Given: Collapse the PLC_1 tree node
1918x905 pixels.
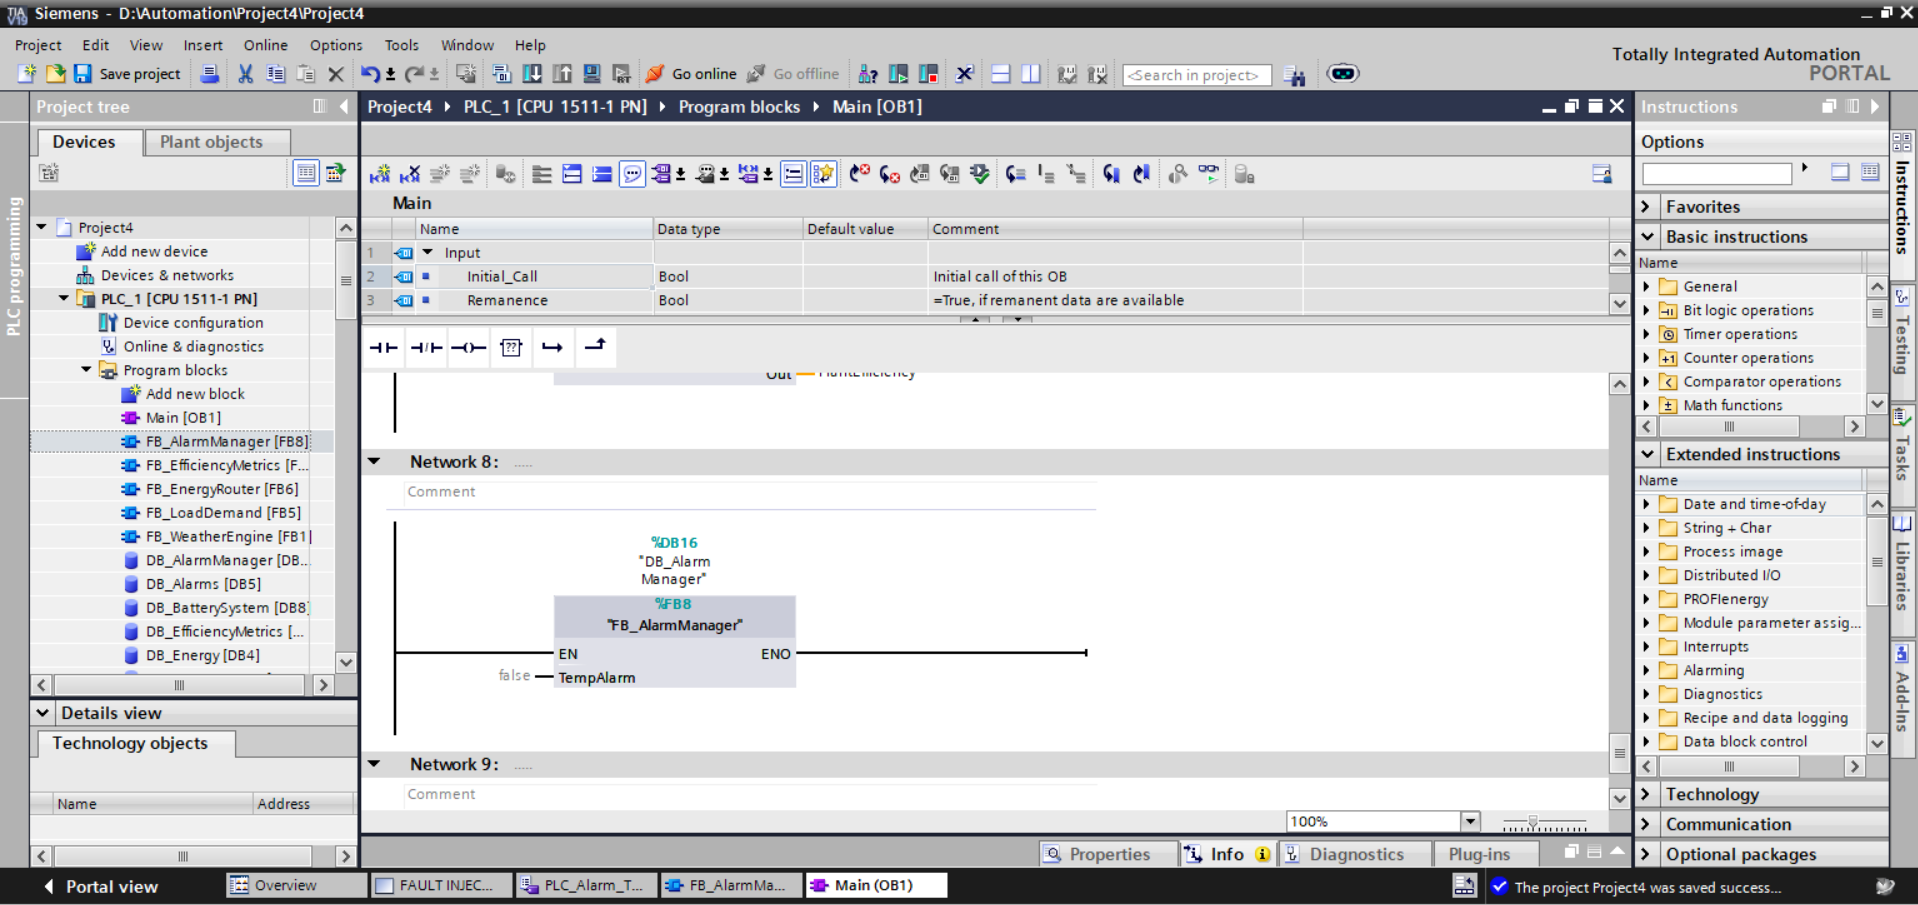Looking at the screenshot, I should point(64,299).
